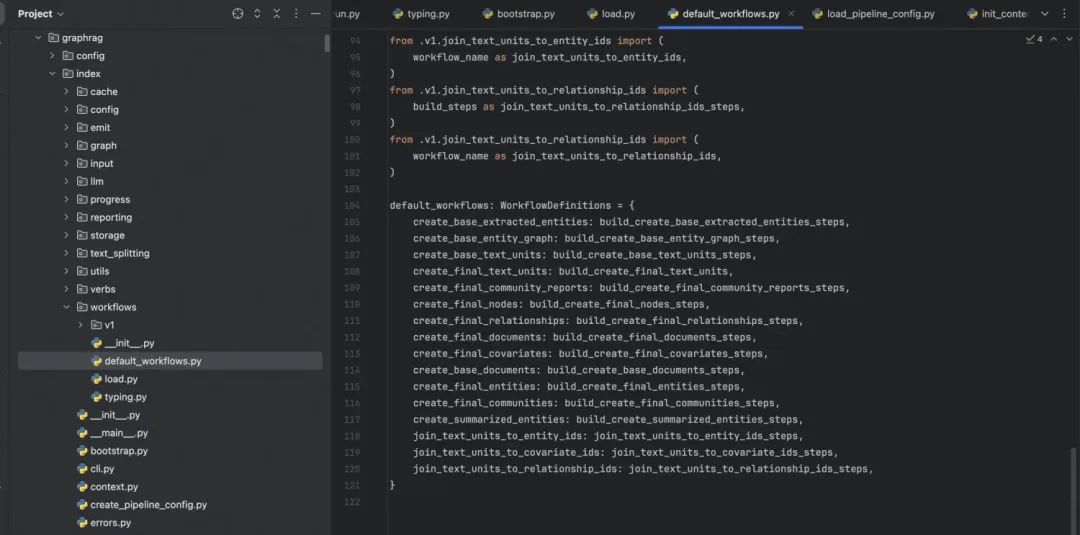This screenshot has height=535, width=1080.
Task: Go to previous highlighted problem arrow
Action: click(x=1053, y=40)
